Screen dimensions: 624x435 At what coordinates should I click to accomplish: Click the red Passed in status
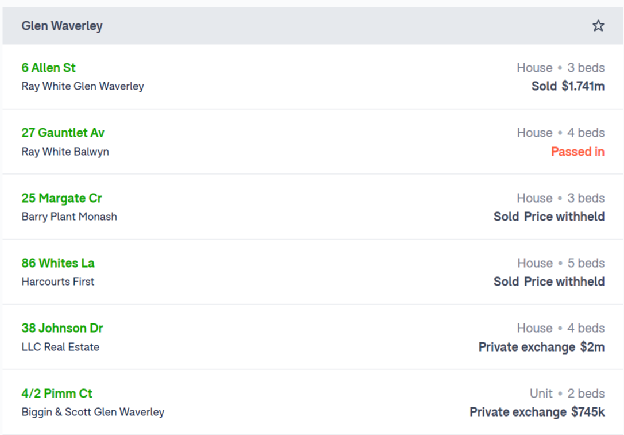[578, 152]
